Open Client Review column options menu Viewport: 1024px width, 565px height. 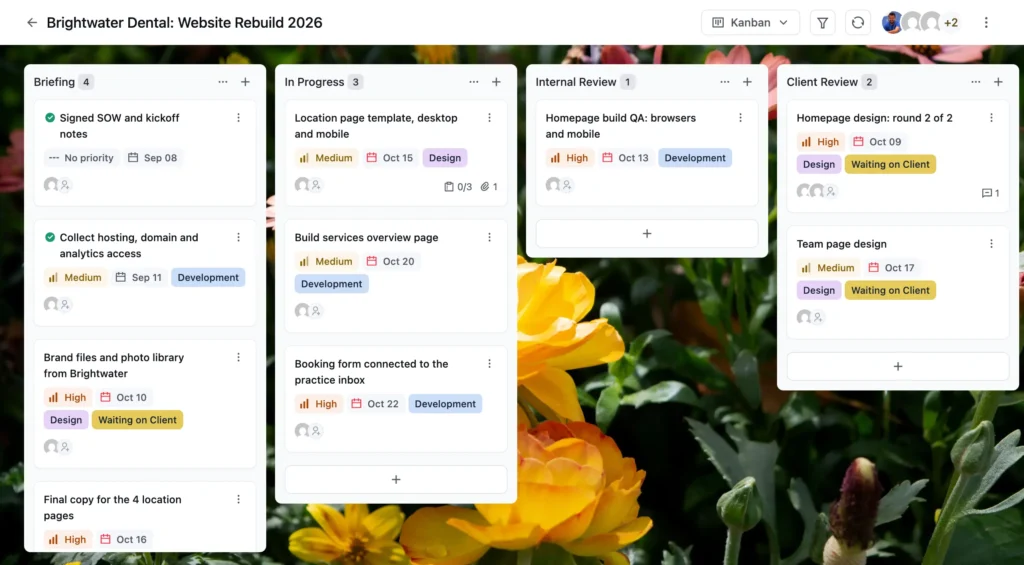975,82
